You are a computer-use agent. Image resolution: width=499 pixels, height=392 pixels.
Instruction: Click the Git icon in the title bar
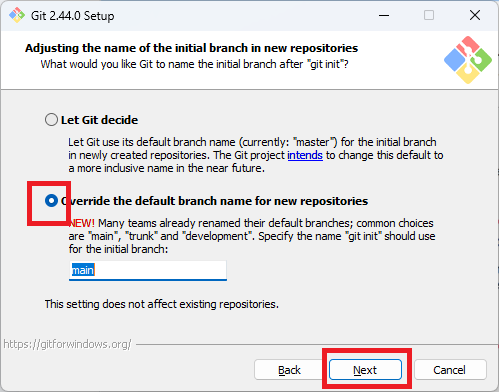pos(17,15)
